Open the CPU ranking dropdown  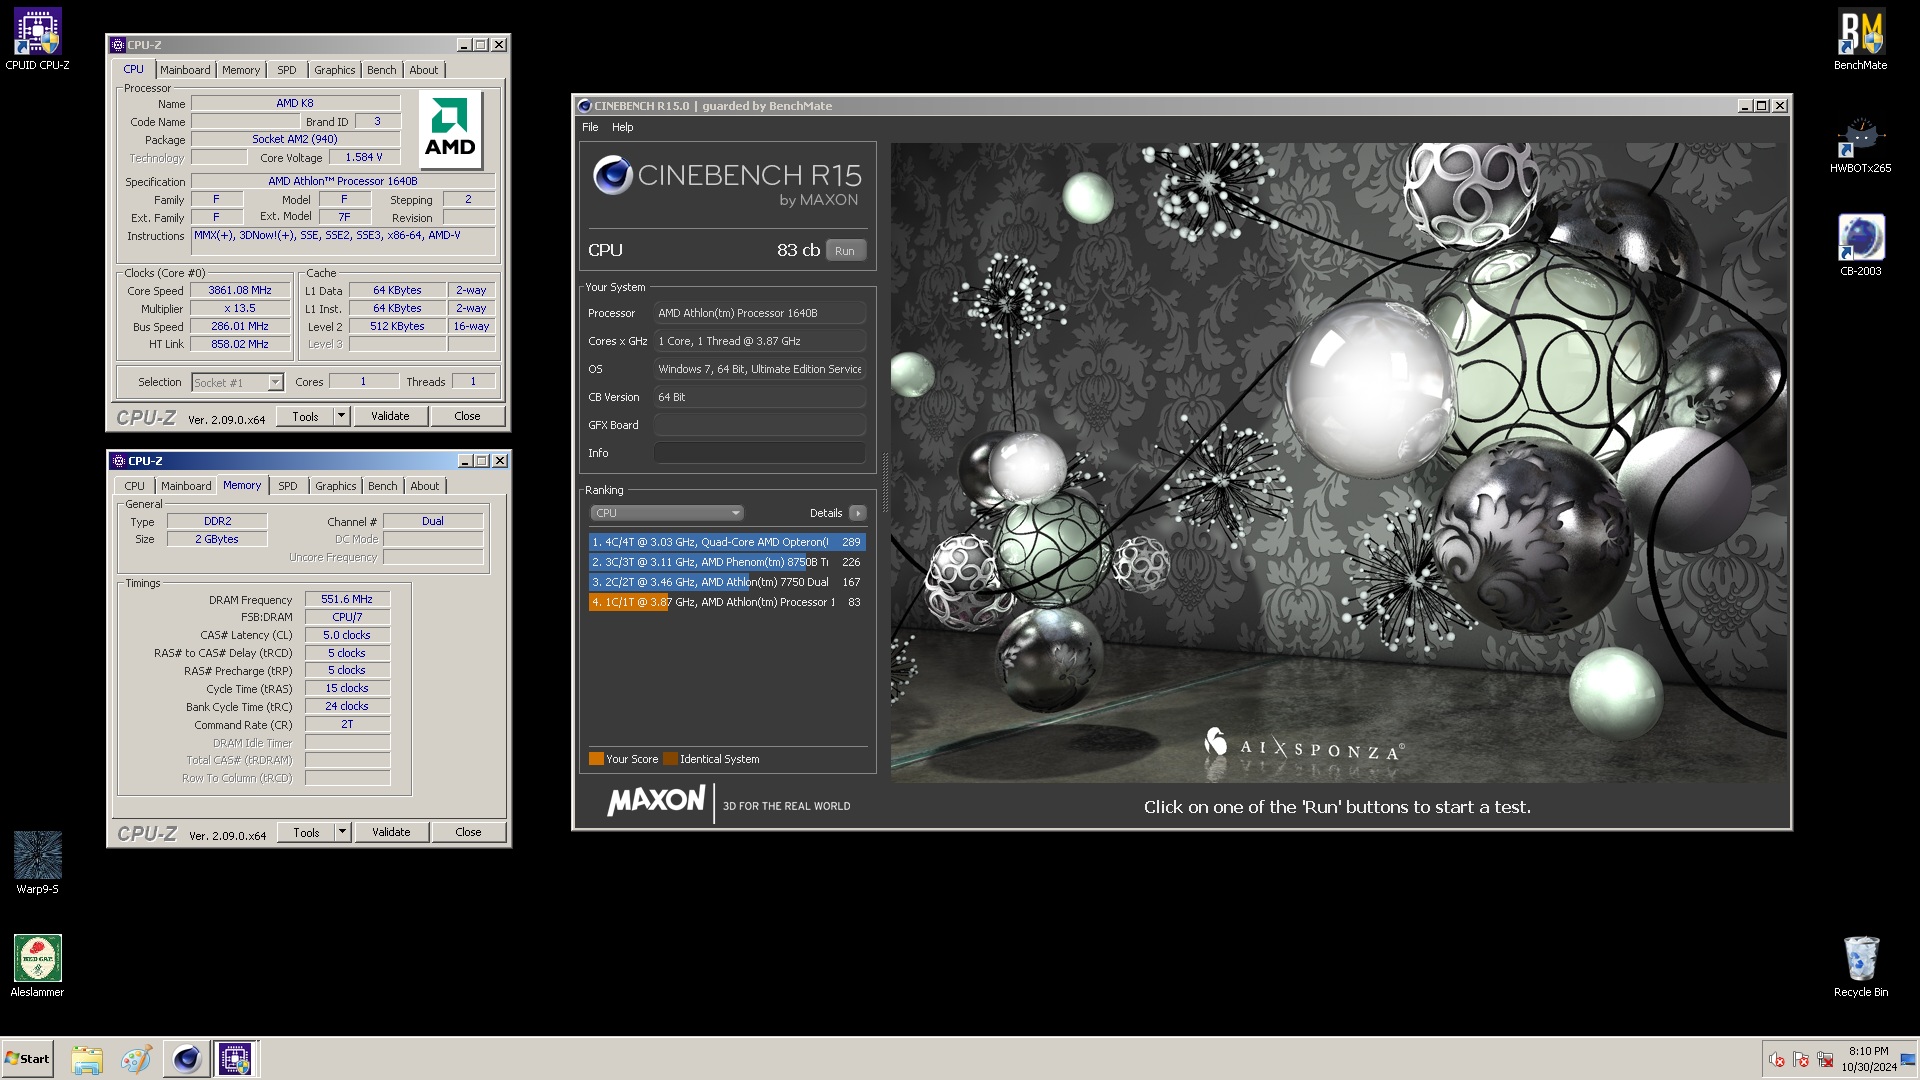tap(666, 513)
